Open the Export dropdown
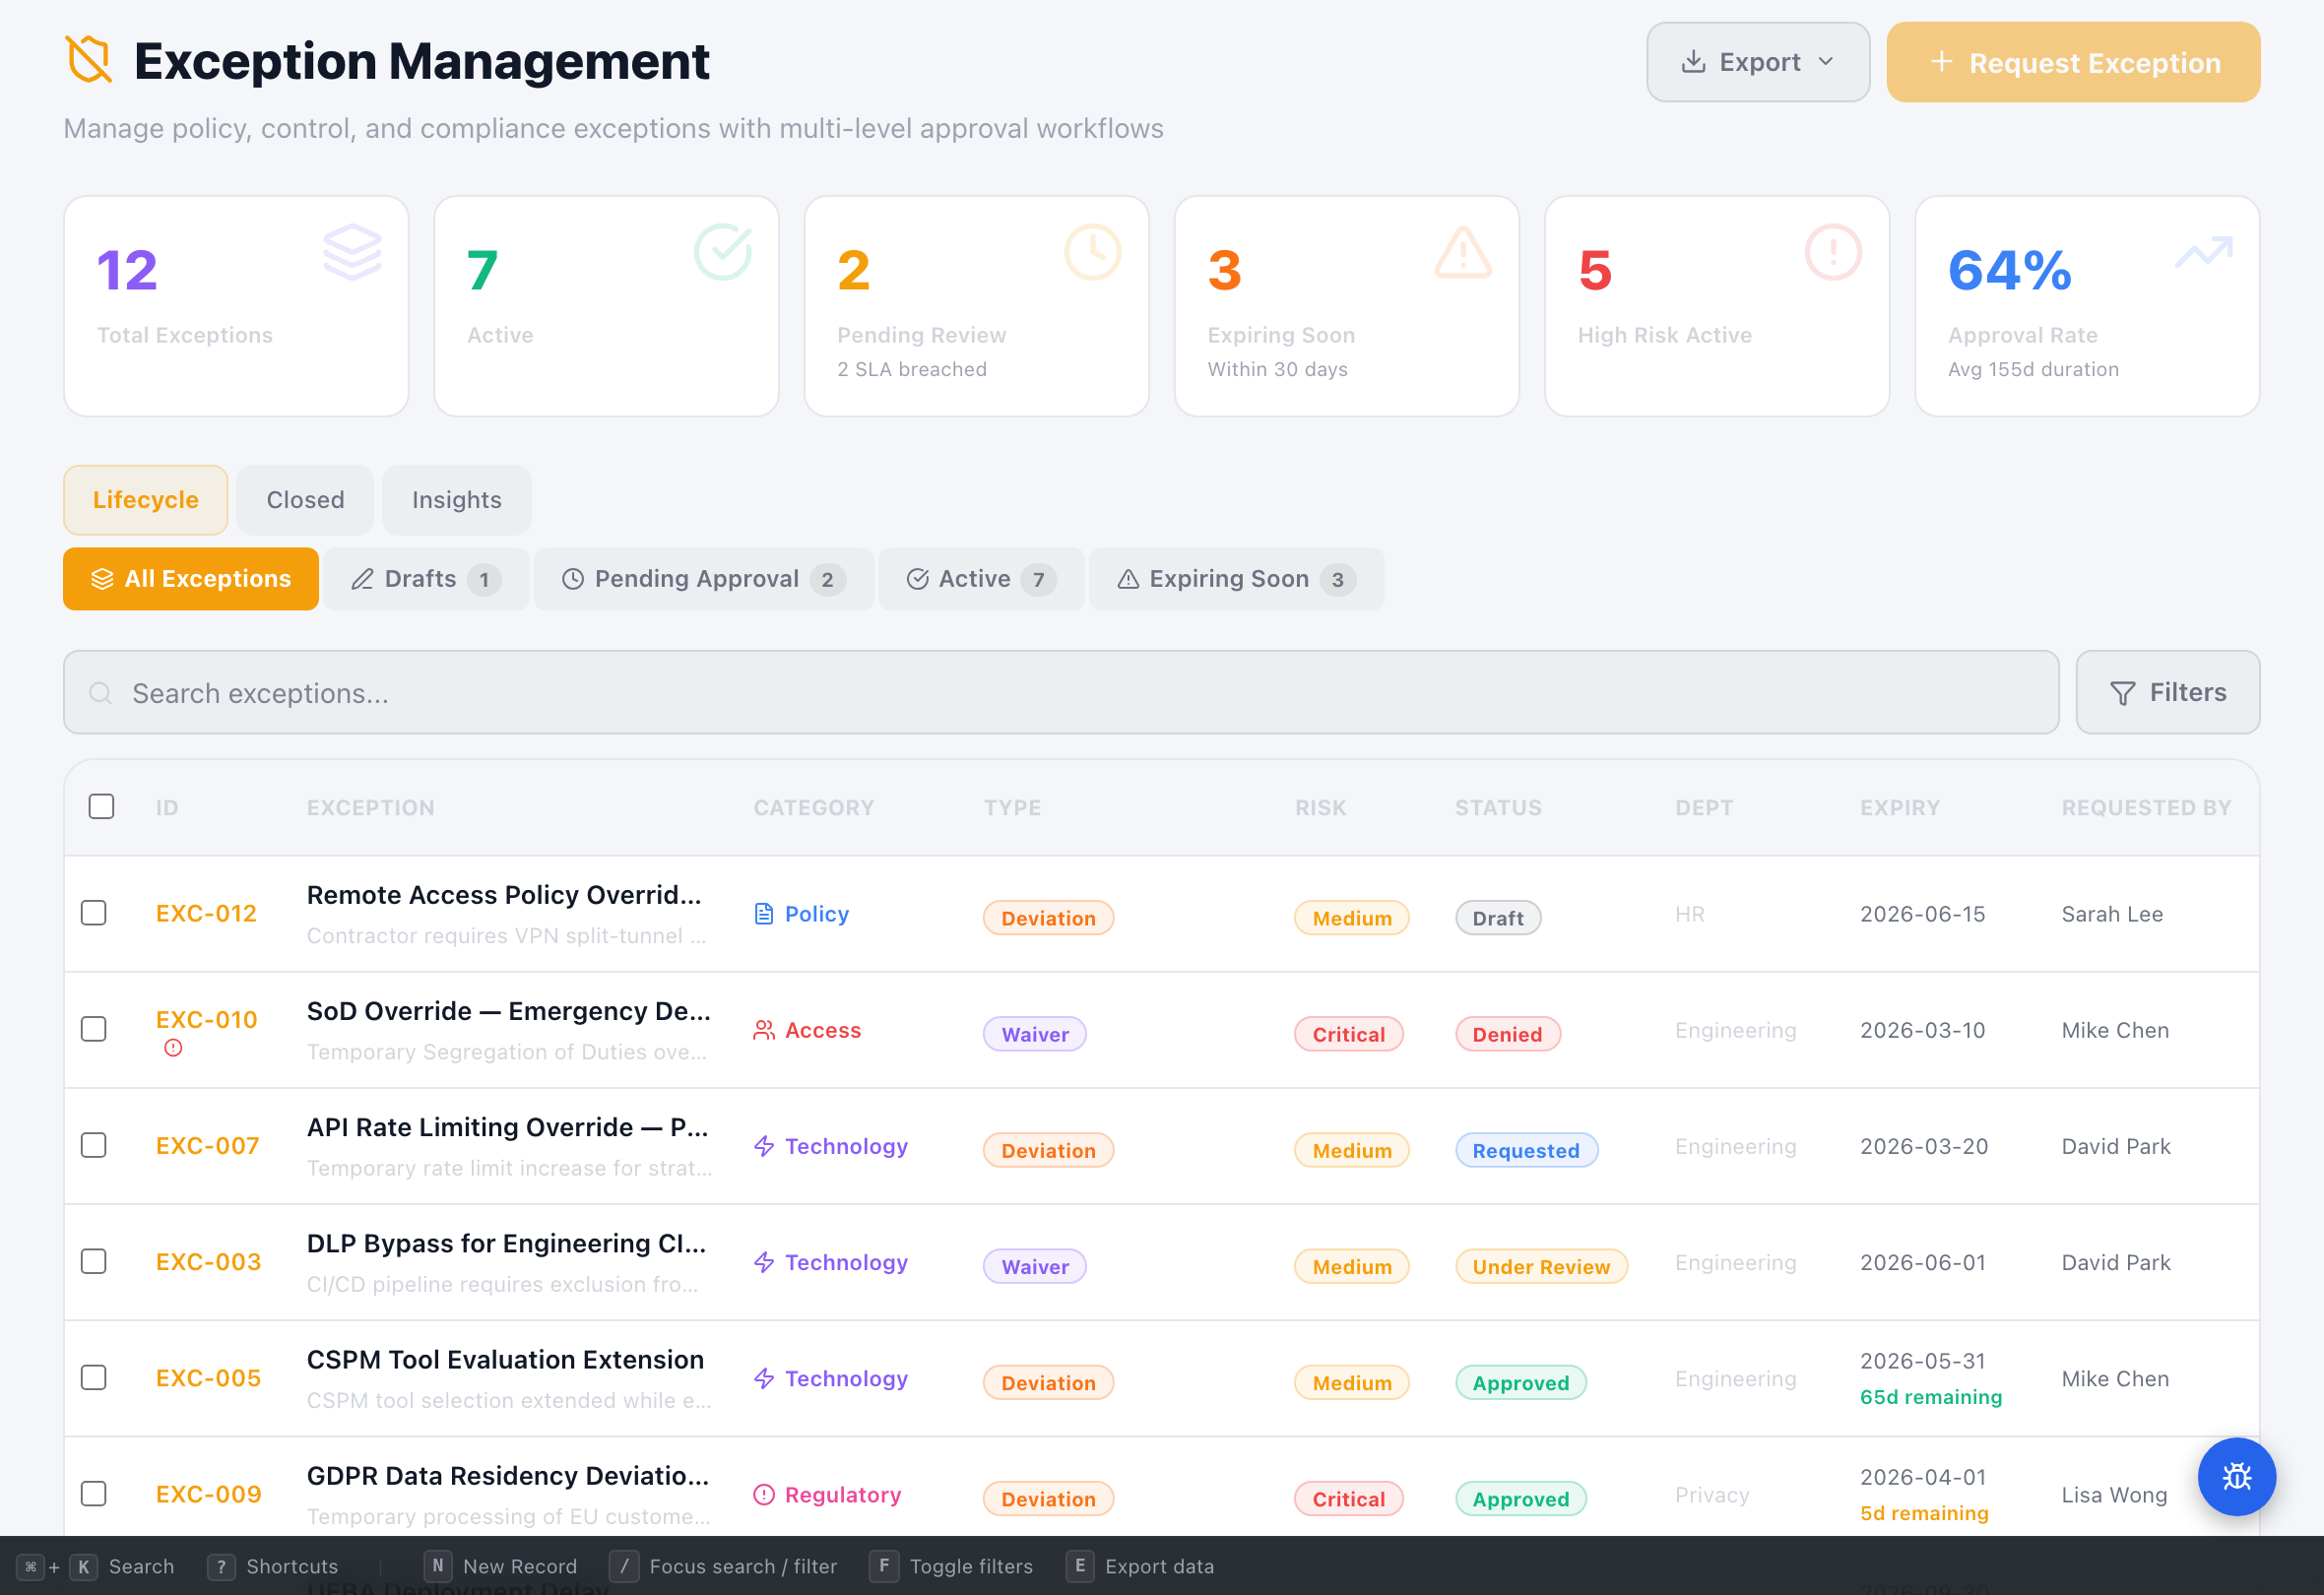 click(1758, 61)
